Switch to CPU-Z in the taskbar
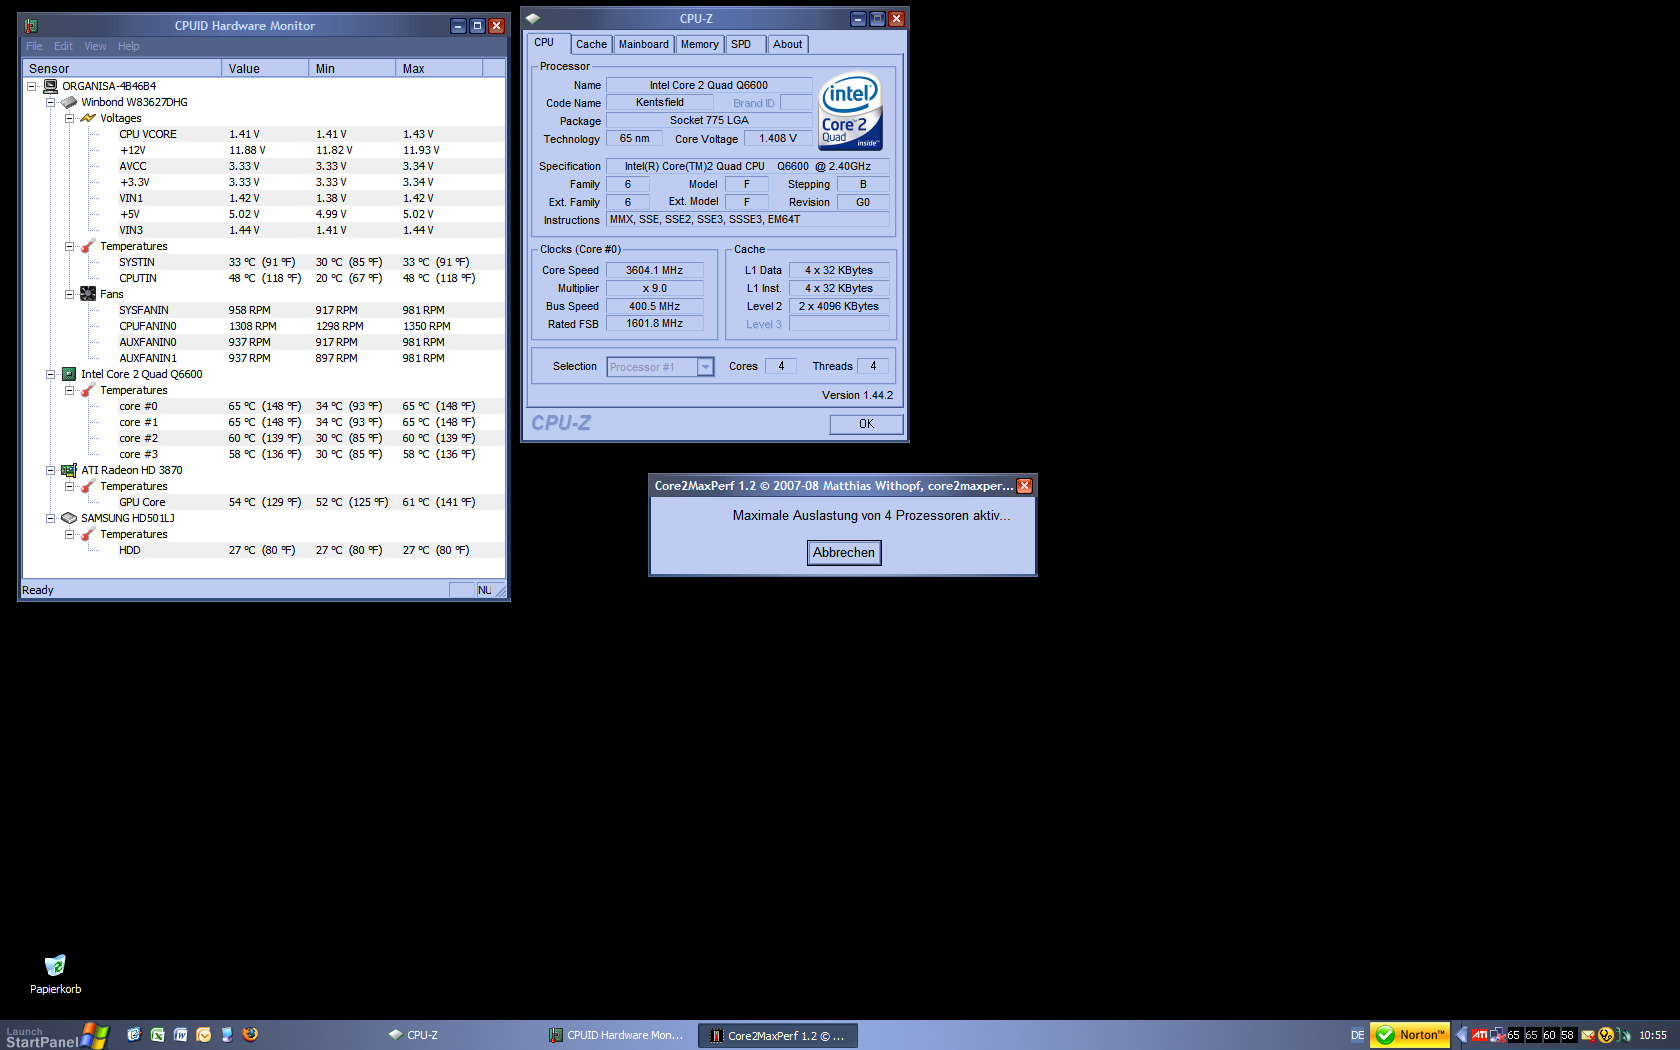Screen dimensions: 1680x1050 (x=460, y=1036)
